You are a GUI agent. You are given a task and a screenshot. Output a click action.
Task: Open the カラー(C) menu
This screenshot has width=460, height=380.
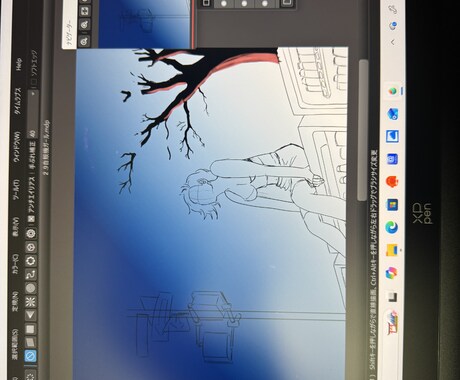[x=16, y=265]
